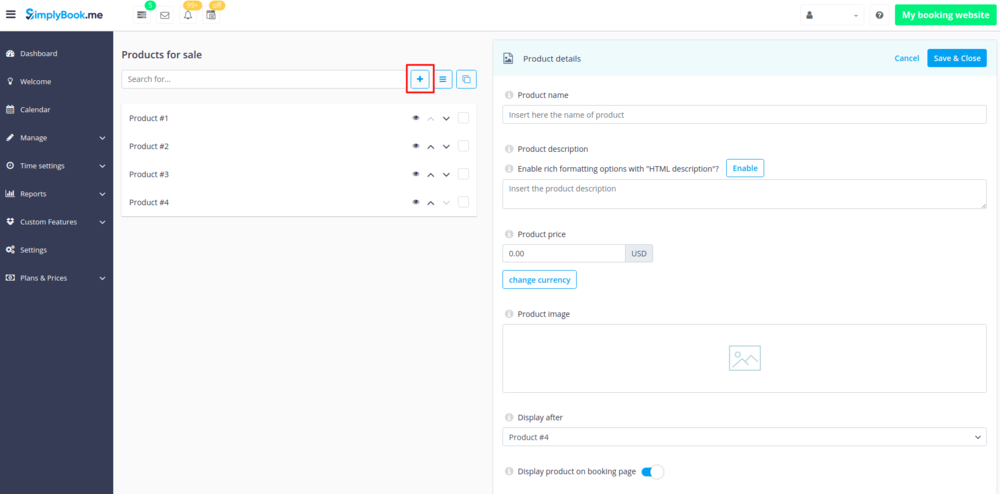Click the list view icon beside search
Viewport: 1000px width, 494px height.
(x=443, y=79)
